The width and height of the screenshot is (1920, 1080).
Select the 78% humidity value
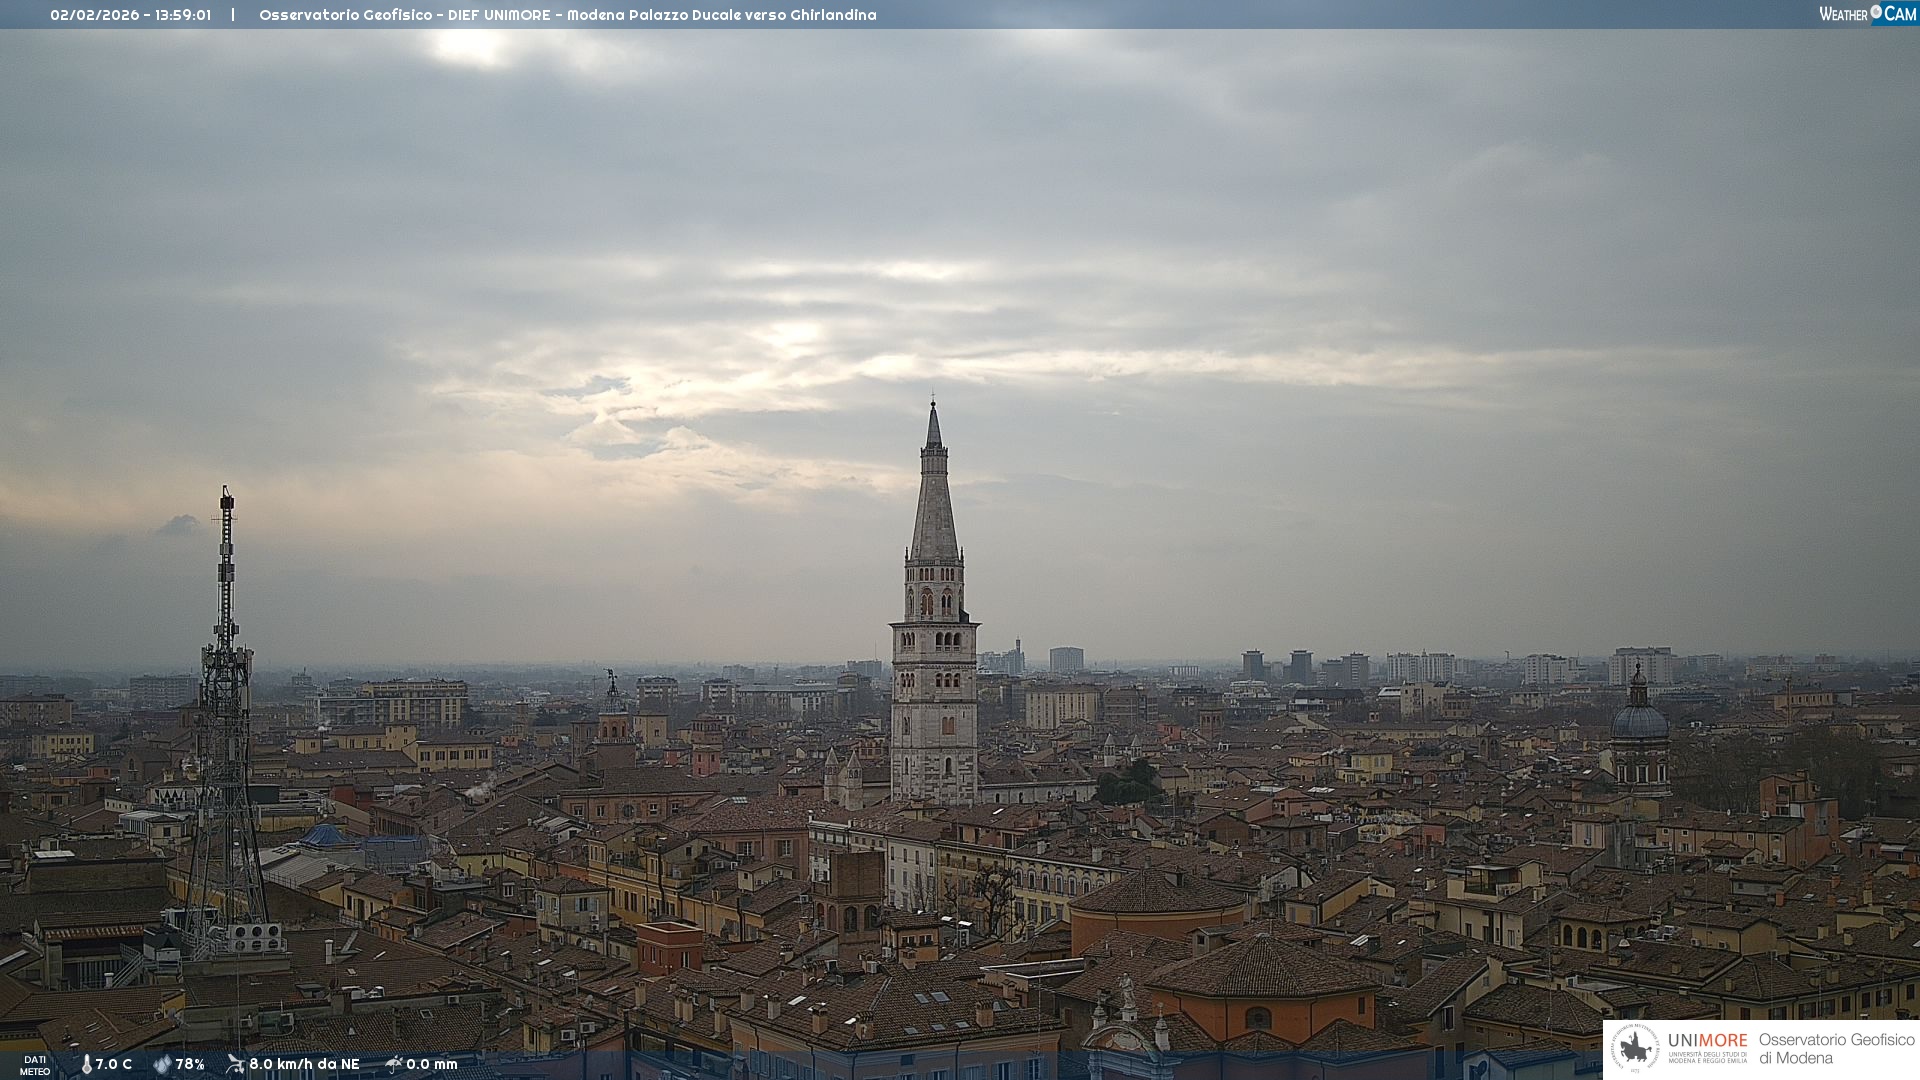click(190, 1064)
